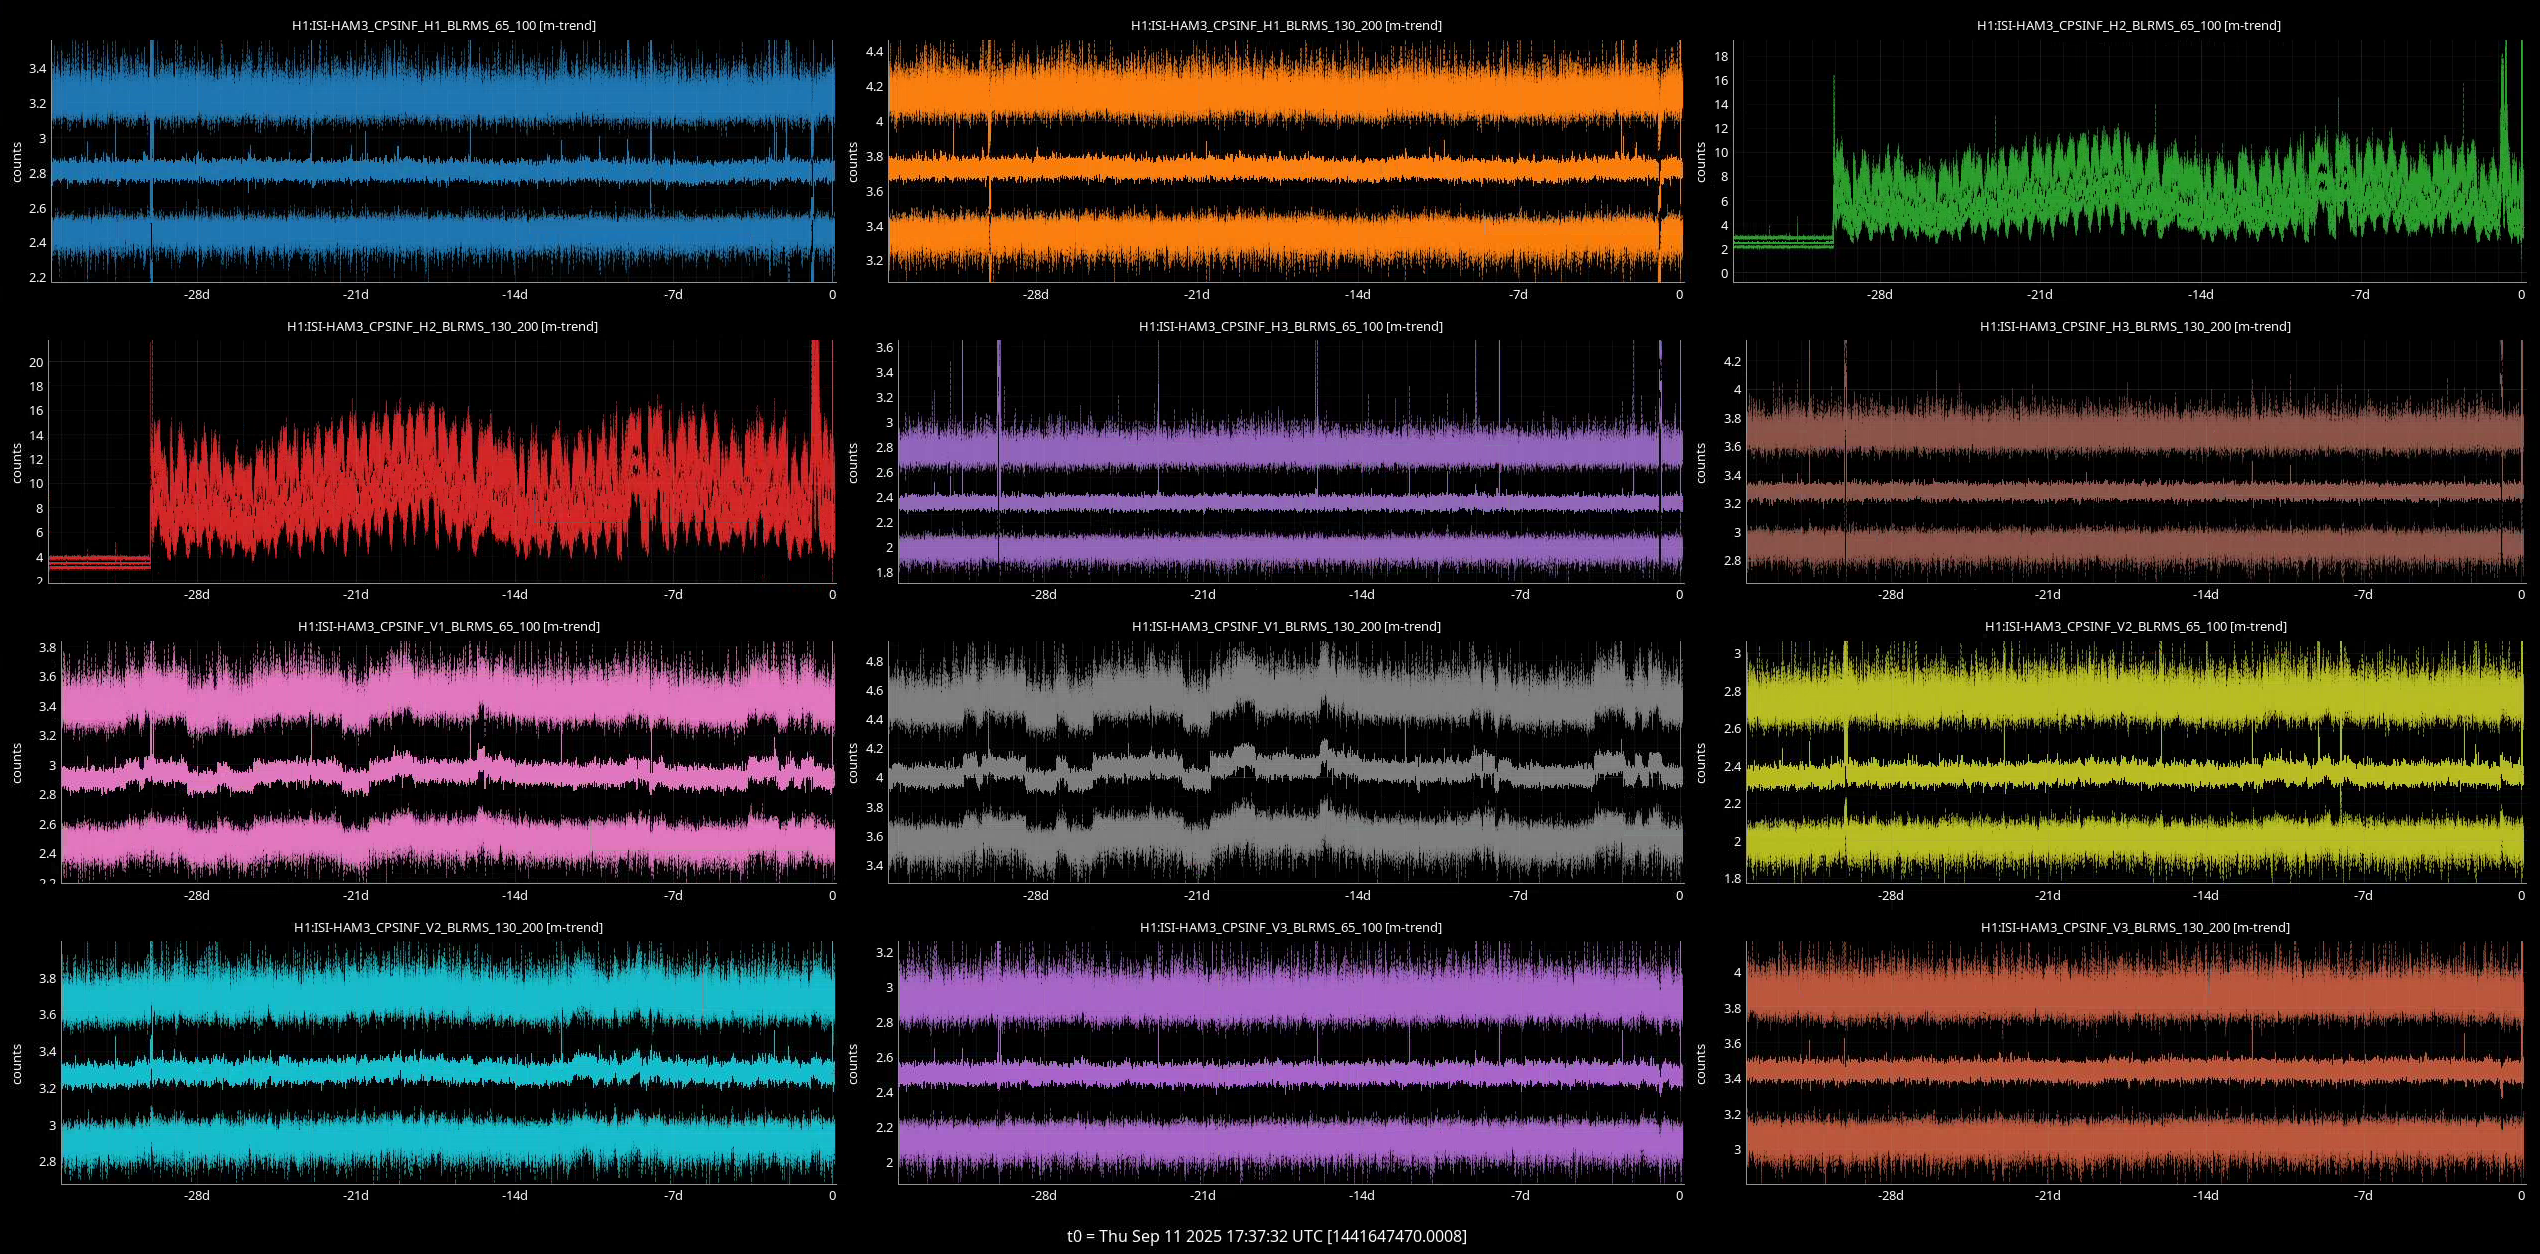Viewport: 2540px width, 1254px height.
Task: Click the V2_BLRMS_65_100 plot title
Action: click(x=2135, y=626)
